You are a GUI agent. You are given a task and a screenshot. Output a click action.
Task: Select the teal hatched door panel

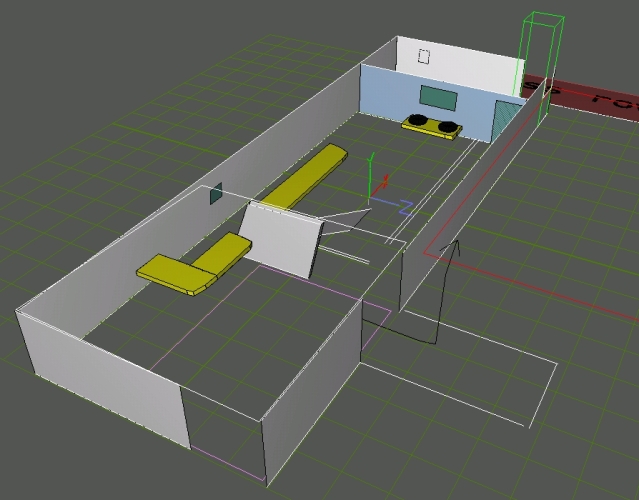click(505, 120)
